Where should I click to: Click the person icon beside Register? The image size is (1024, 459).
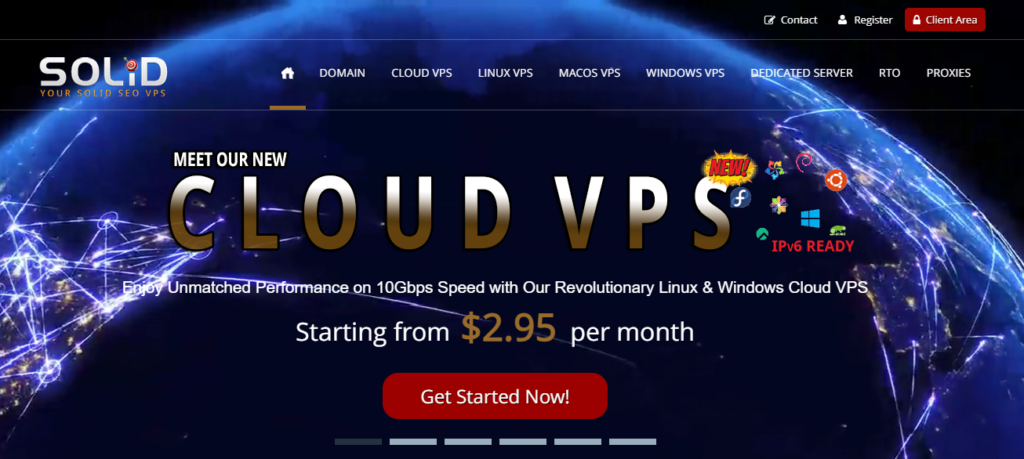coord(842,20)
